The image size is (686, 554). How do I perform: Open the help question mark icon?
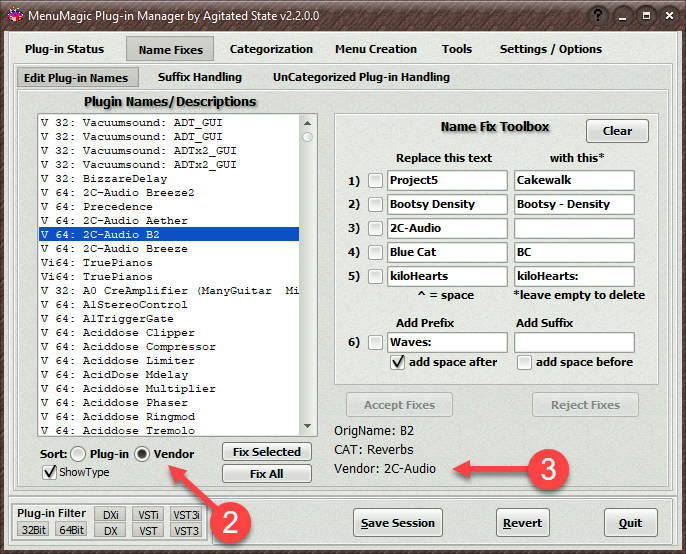(598, 16)
